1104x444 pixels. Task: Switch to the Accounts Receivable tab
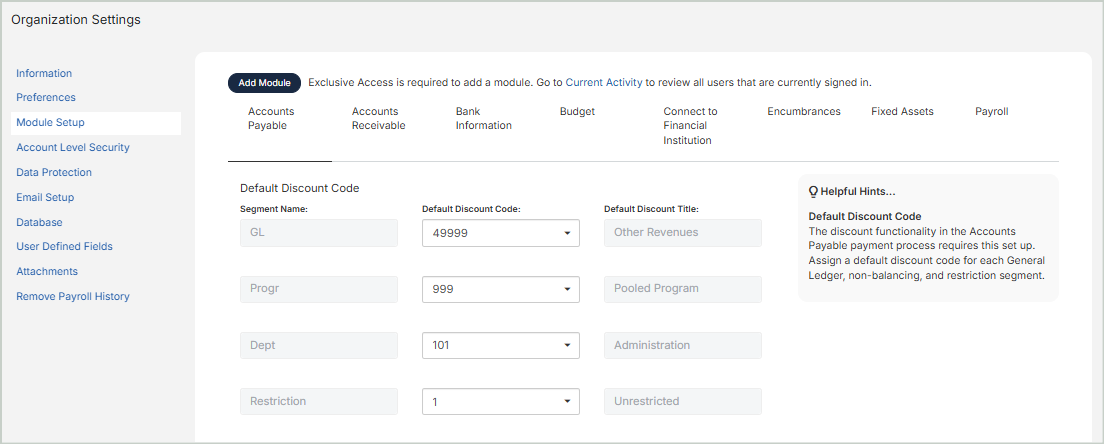378,119
